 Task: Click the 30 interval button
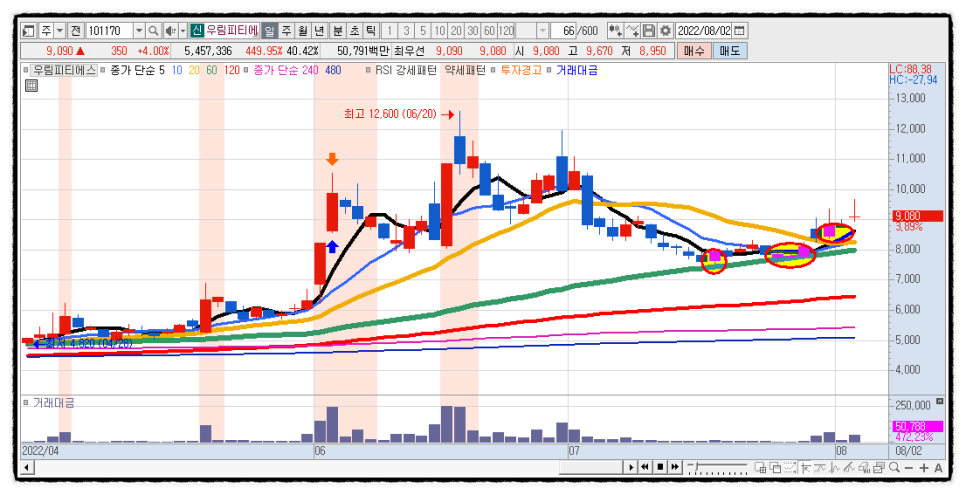473,30
